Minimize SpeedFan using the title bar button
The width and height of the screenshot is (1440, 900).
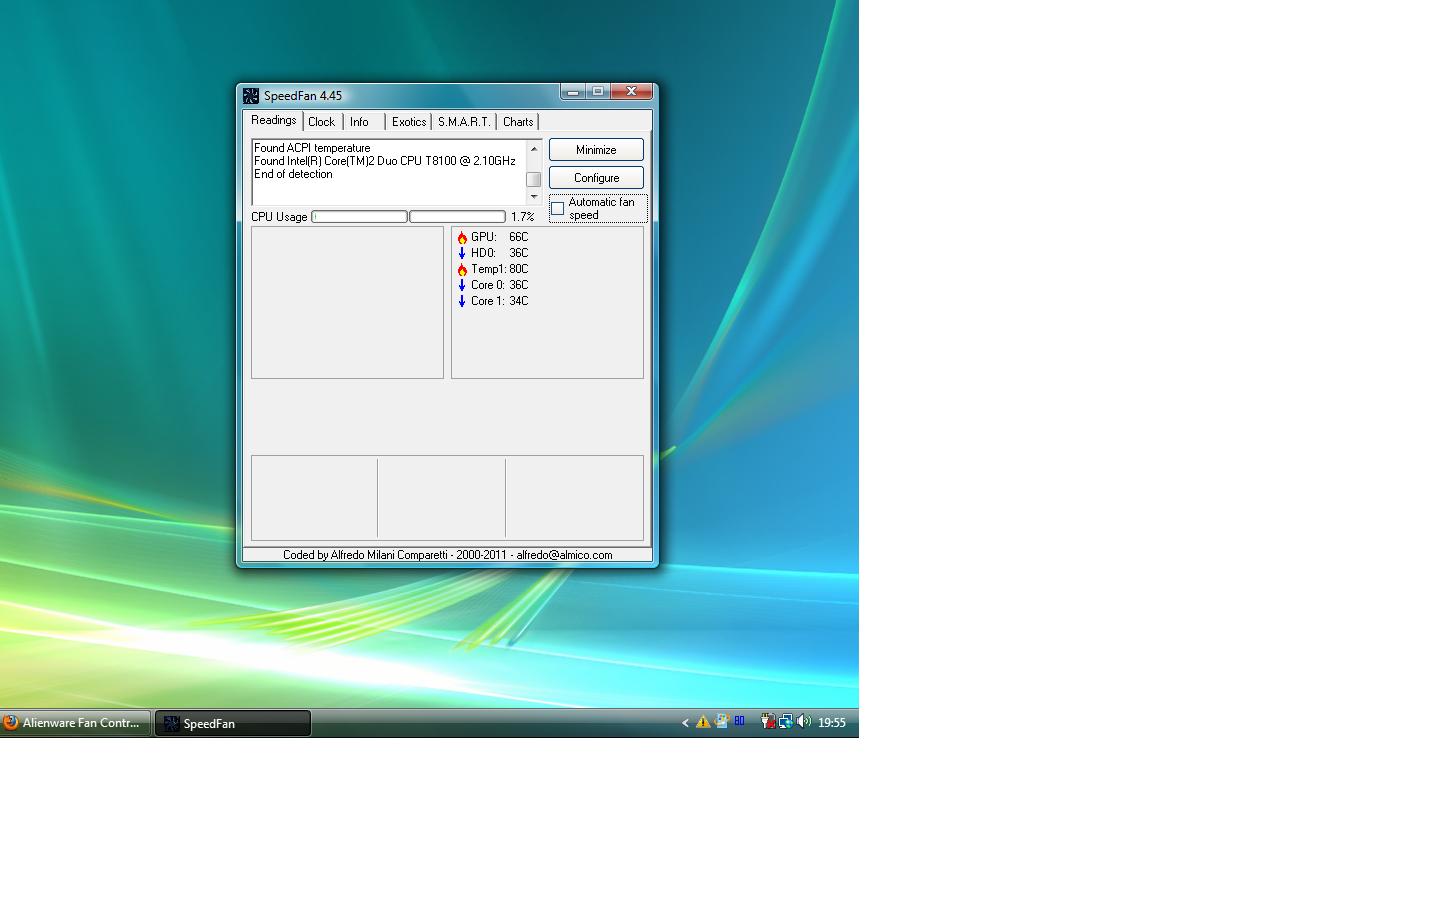tap(573, 91)
